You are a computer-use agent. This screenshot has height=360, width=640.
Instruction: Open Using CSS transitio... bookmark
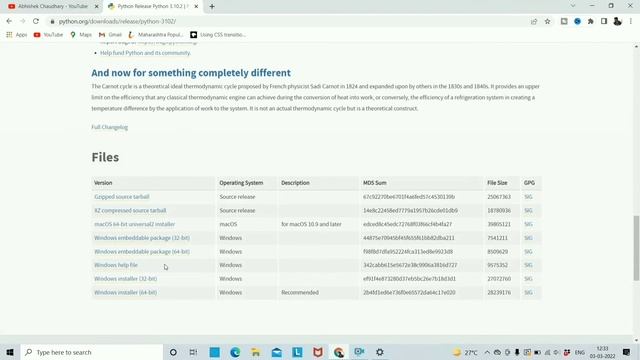click(x=218, y=35)
